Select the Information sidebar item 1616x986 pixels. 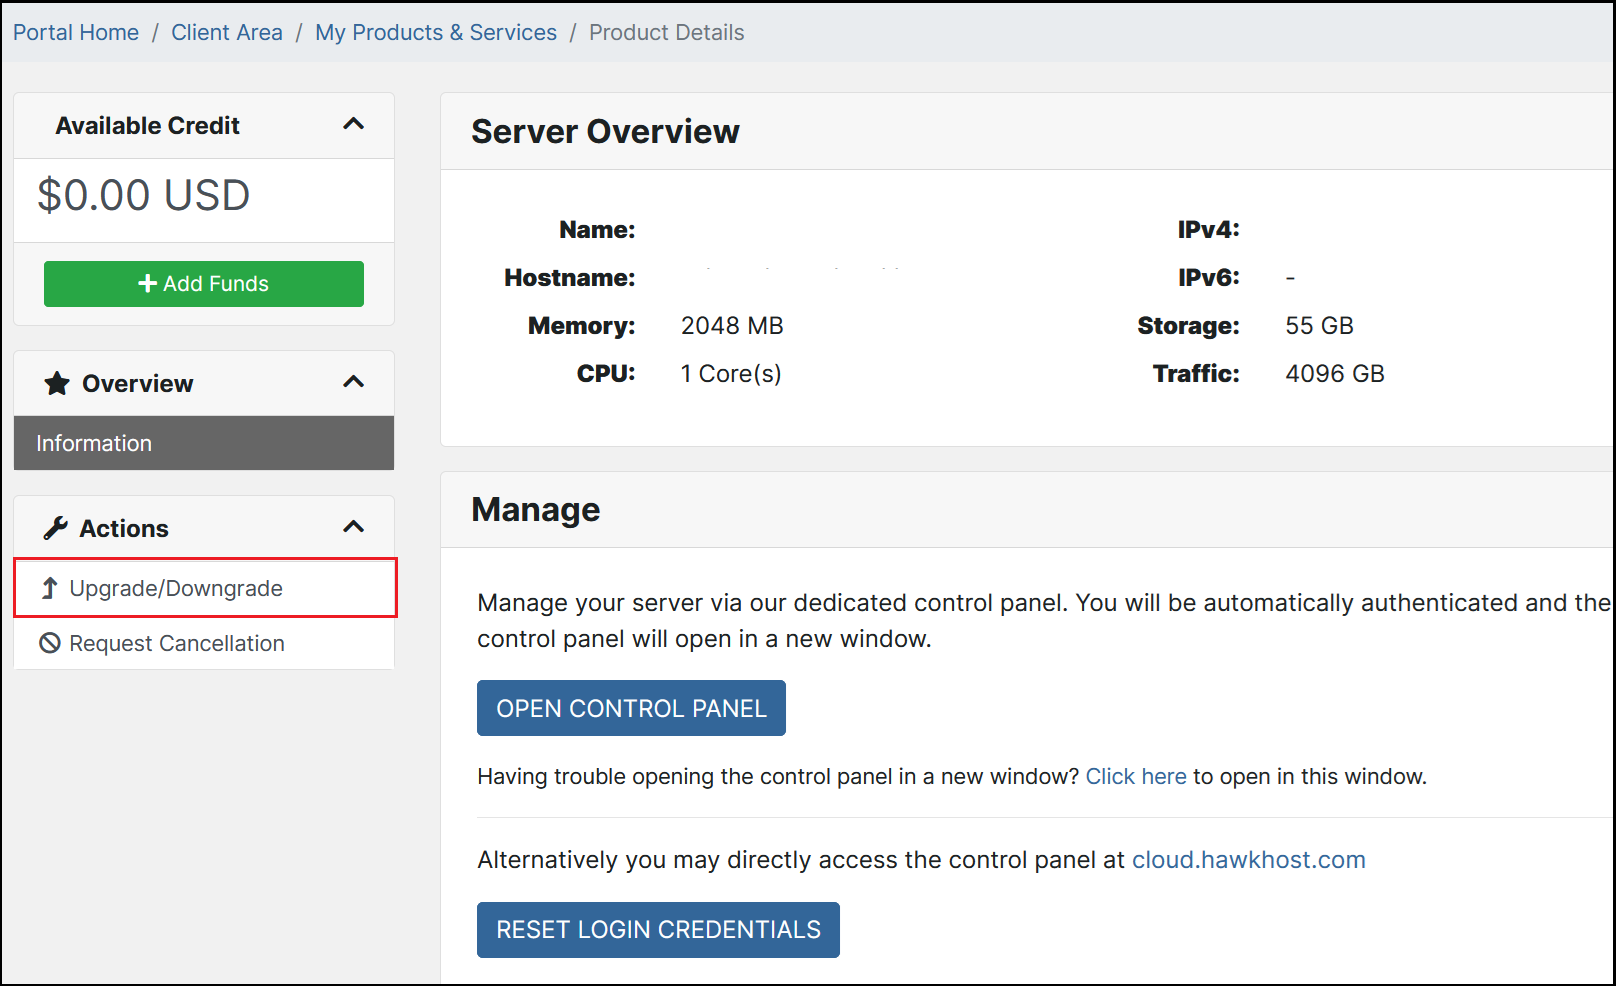click(x=94, y=443)
